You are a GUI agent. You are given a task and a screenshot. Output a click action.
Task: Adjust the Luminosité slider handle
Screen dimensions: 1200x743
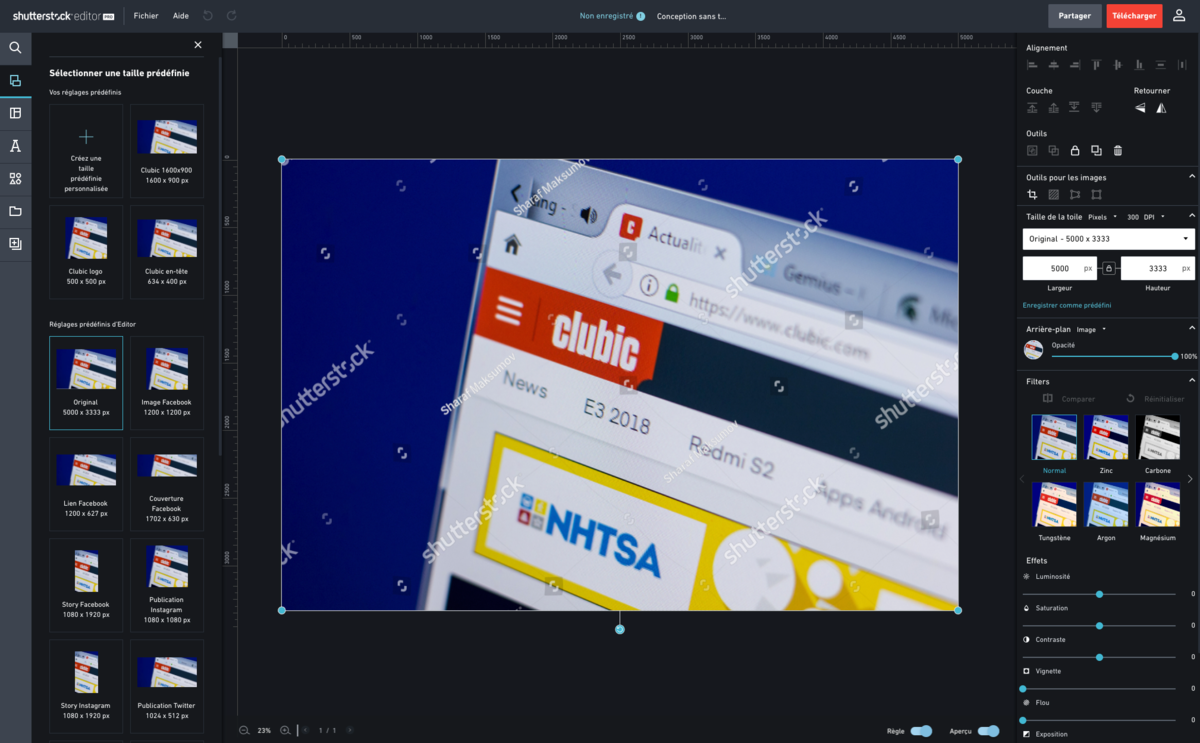point(1099,594)
